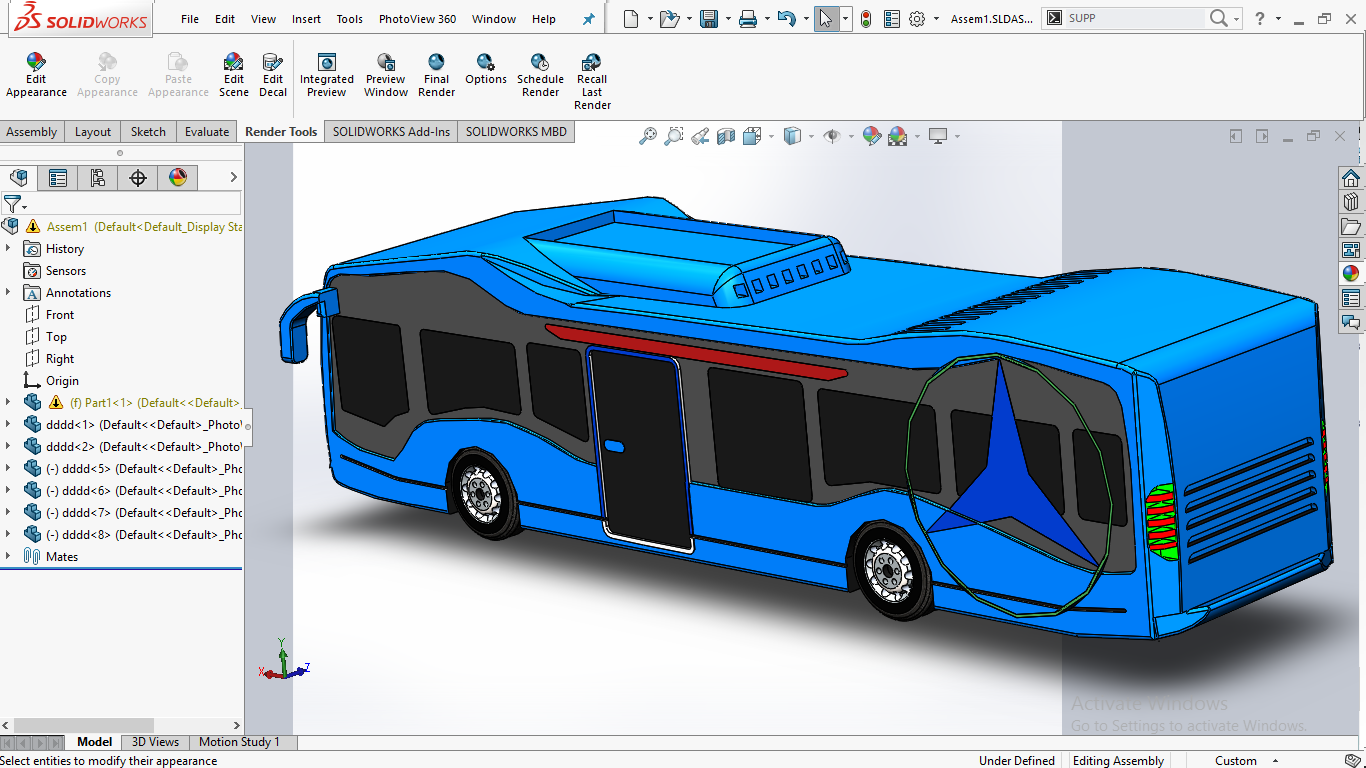Open the File menu
The height and width of the screenshot is (768, 1366).
(190, 19)
